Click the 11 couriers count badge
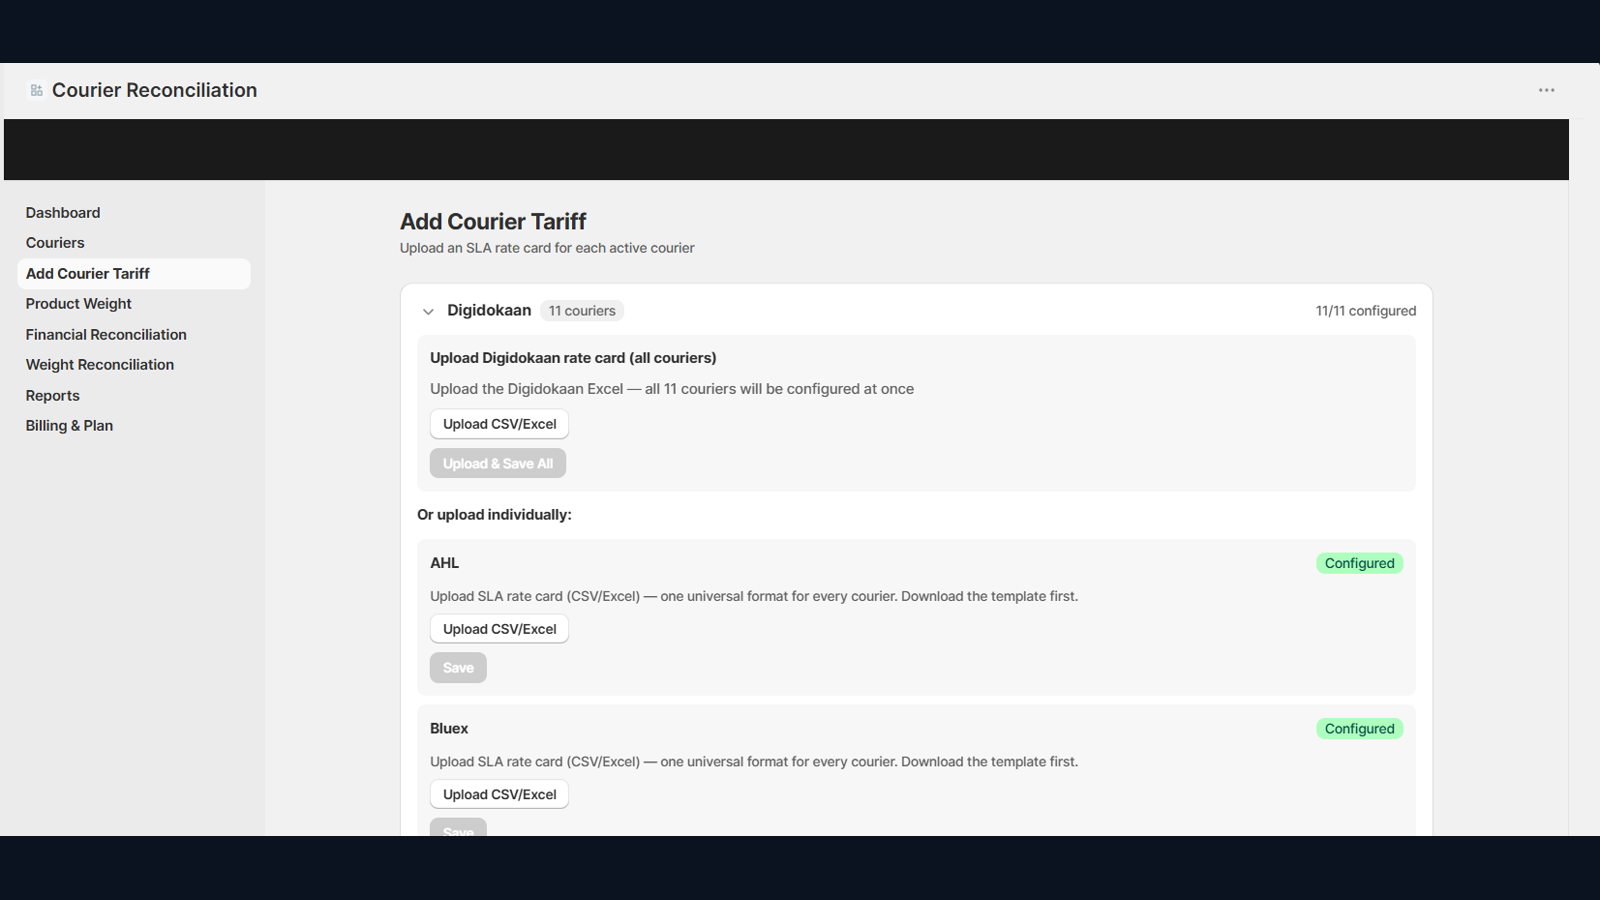The image size is (1600, 900). [x=582, y=311]
